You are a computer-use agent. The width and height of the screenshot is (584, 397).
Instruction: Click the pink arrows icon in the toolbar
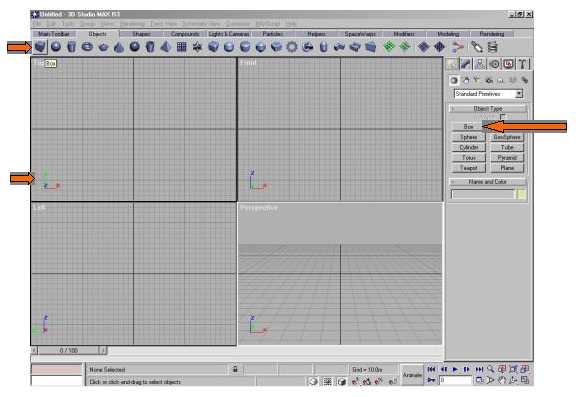(x=458, y=47)
